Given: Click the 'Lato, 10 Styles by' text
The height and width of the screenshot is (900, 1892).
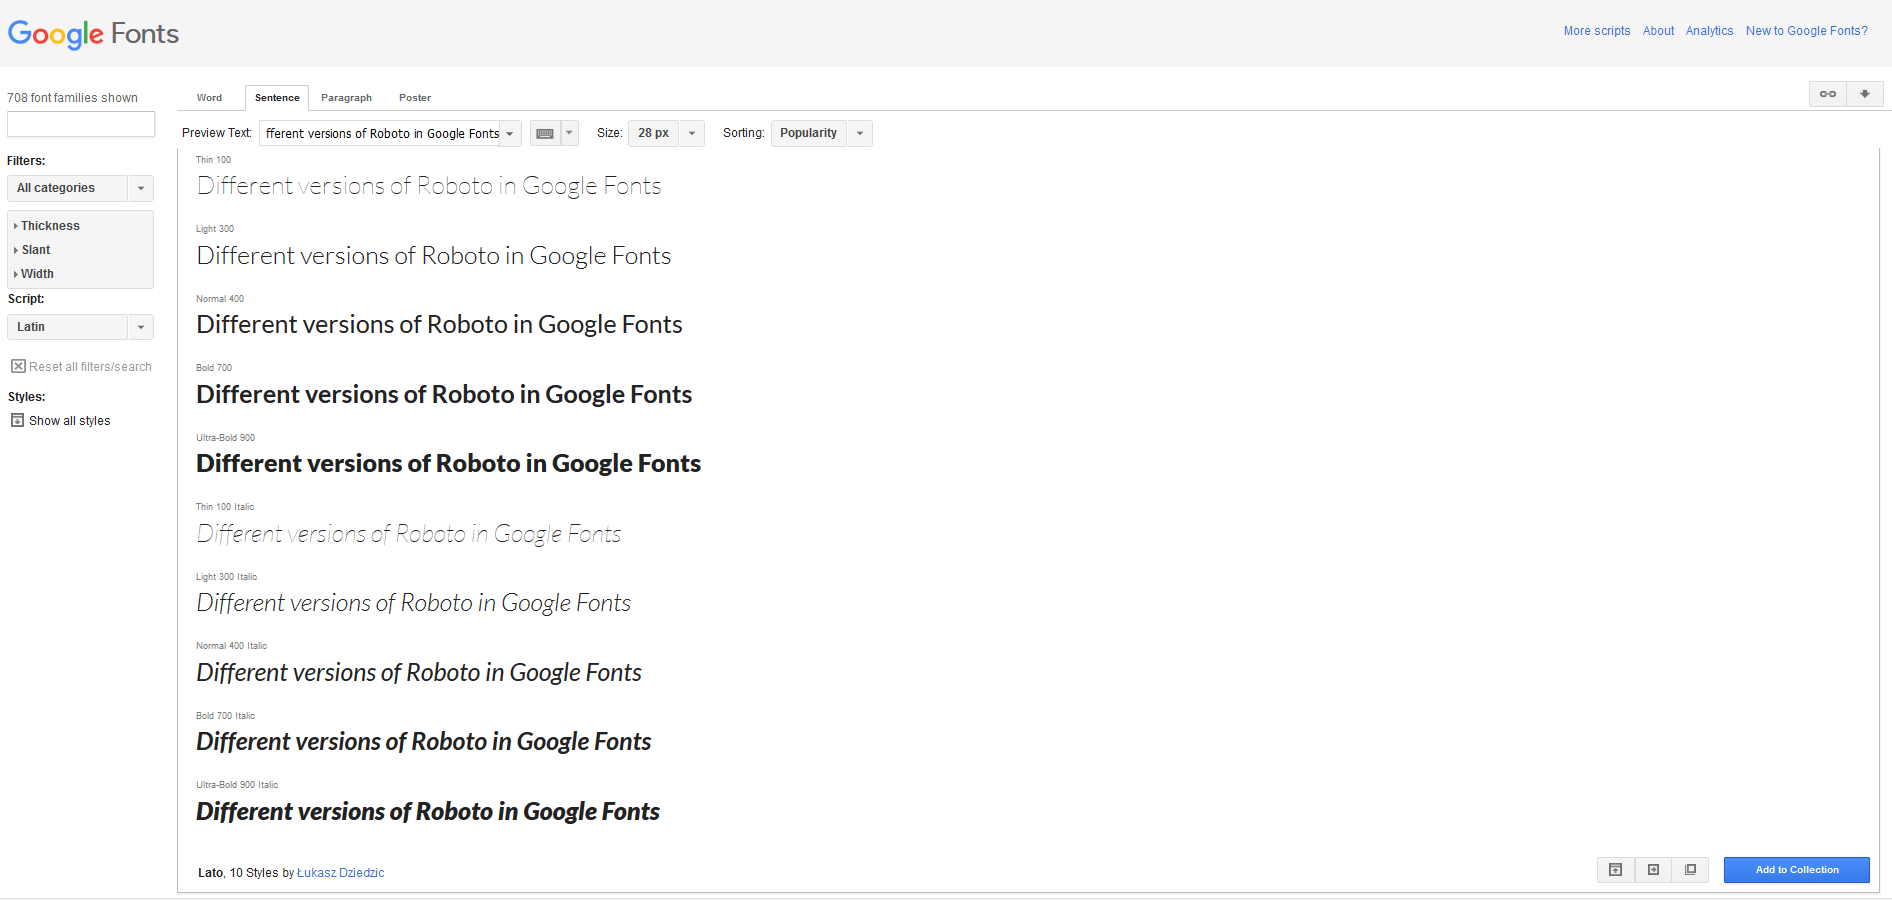Looking at the screenshot, I should point(246,873).
